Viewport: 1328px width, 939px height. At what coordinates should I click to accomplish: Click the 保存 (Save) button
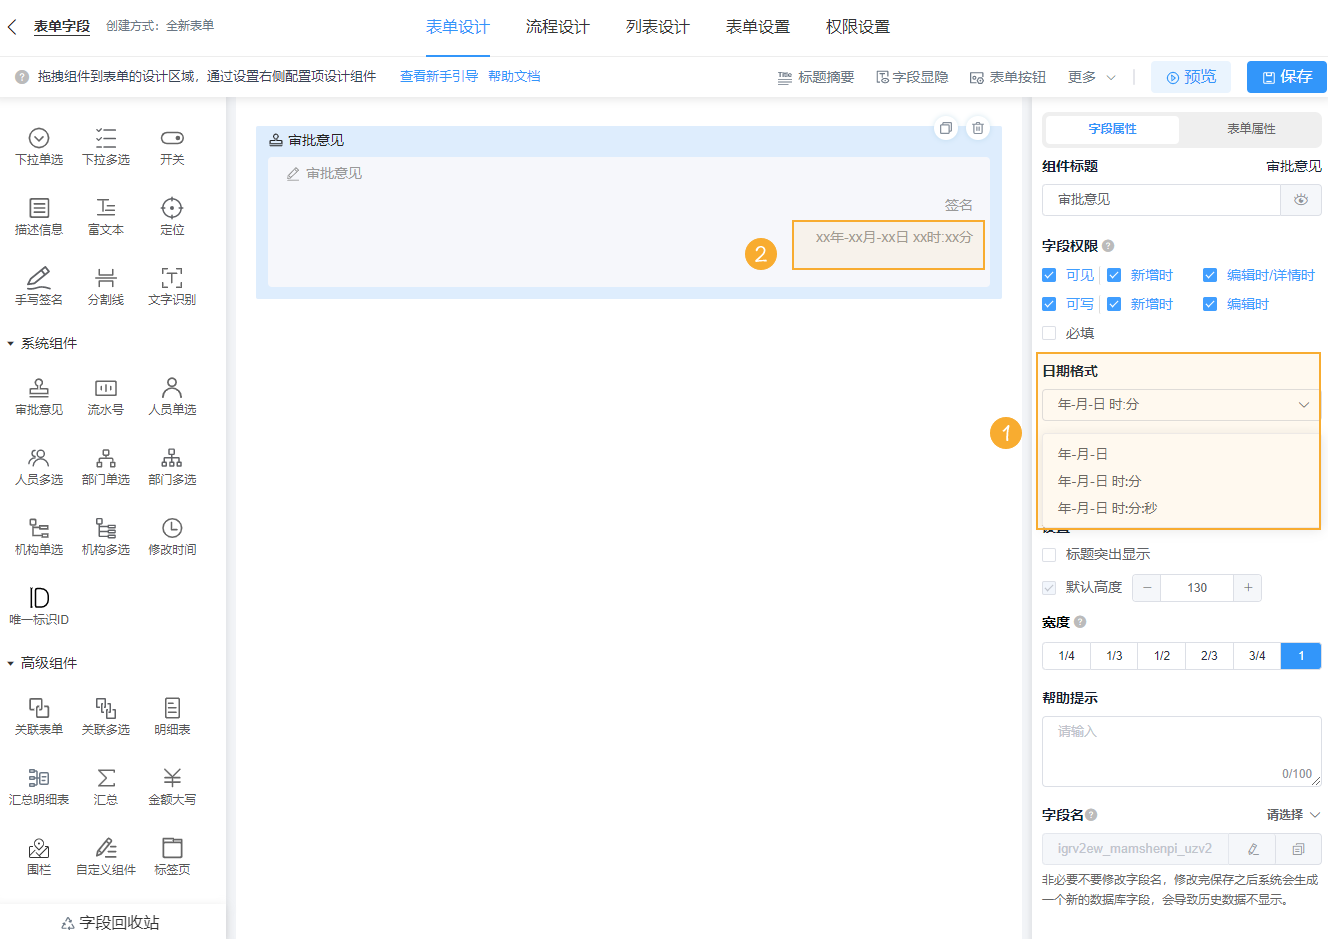click(x=1286, y=75)
